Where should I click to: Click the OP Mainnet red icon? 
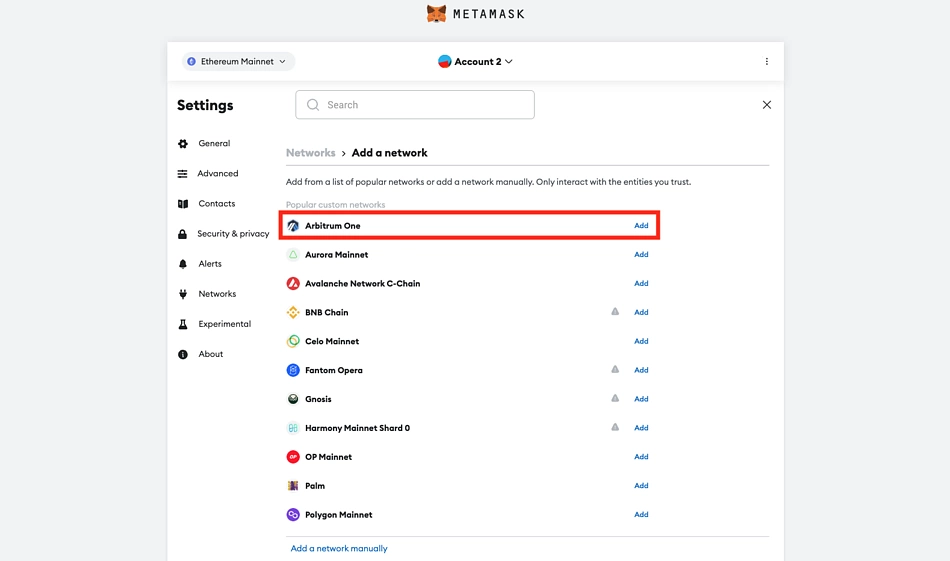293,457
